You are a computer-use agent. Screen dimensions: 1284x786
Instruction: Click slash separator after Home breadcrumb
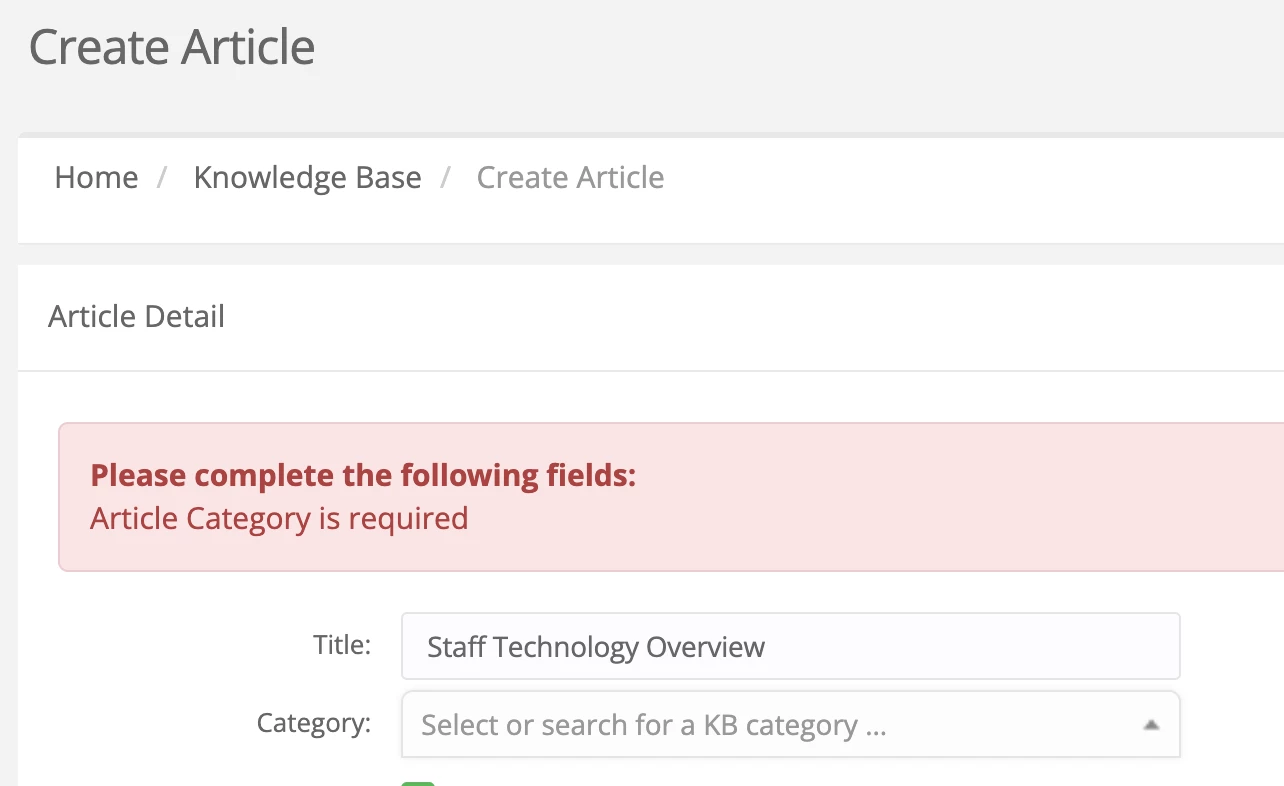pyautogui.click(x=162, y=177)
